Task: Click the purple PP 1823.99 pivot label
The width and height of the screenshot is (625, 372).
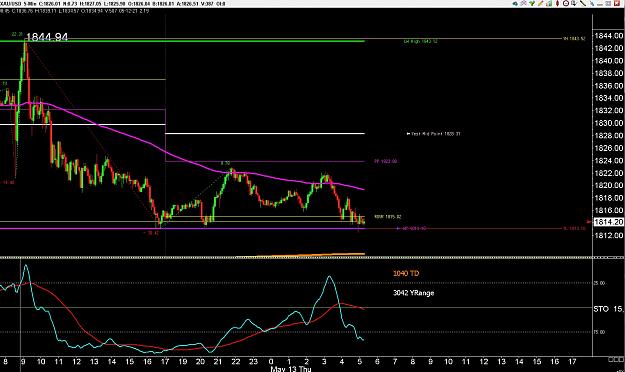Action: click(385, 161)
